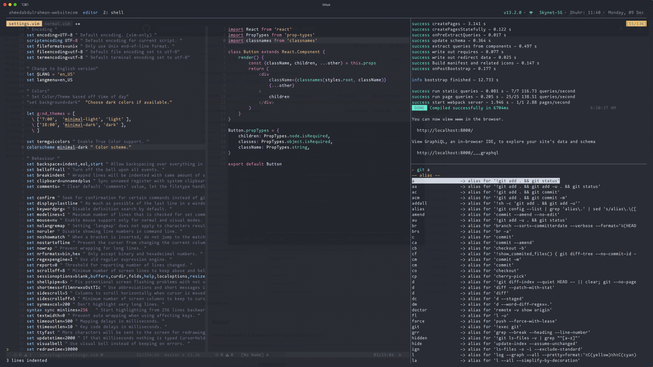The height and width of the screenshot is (367, 653).
Task: Click the yellow scroll position indicator in terminal pane
Action: [x=636, y=24]
